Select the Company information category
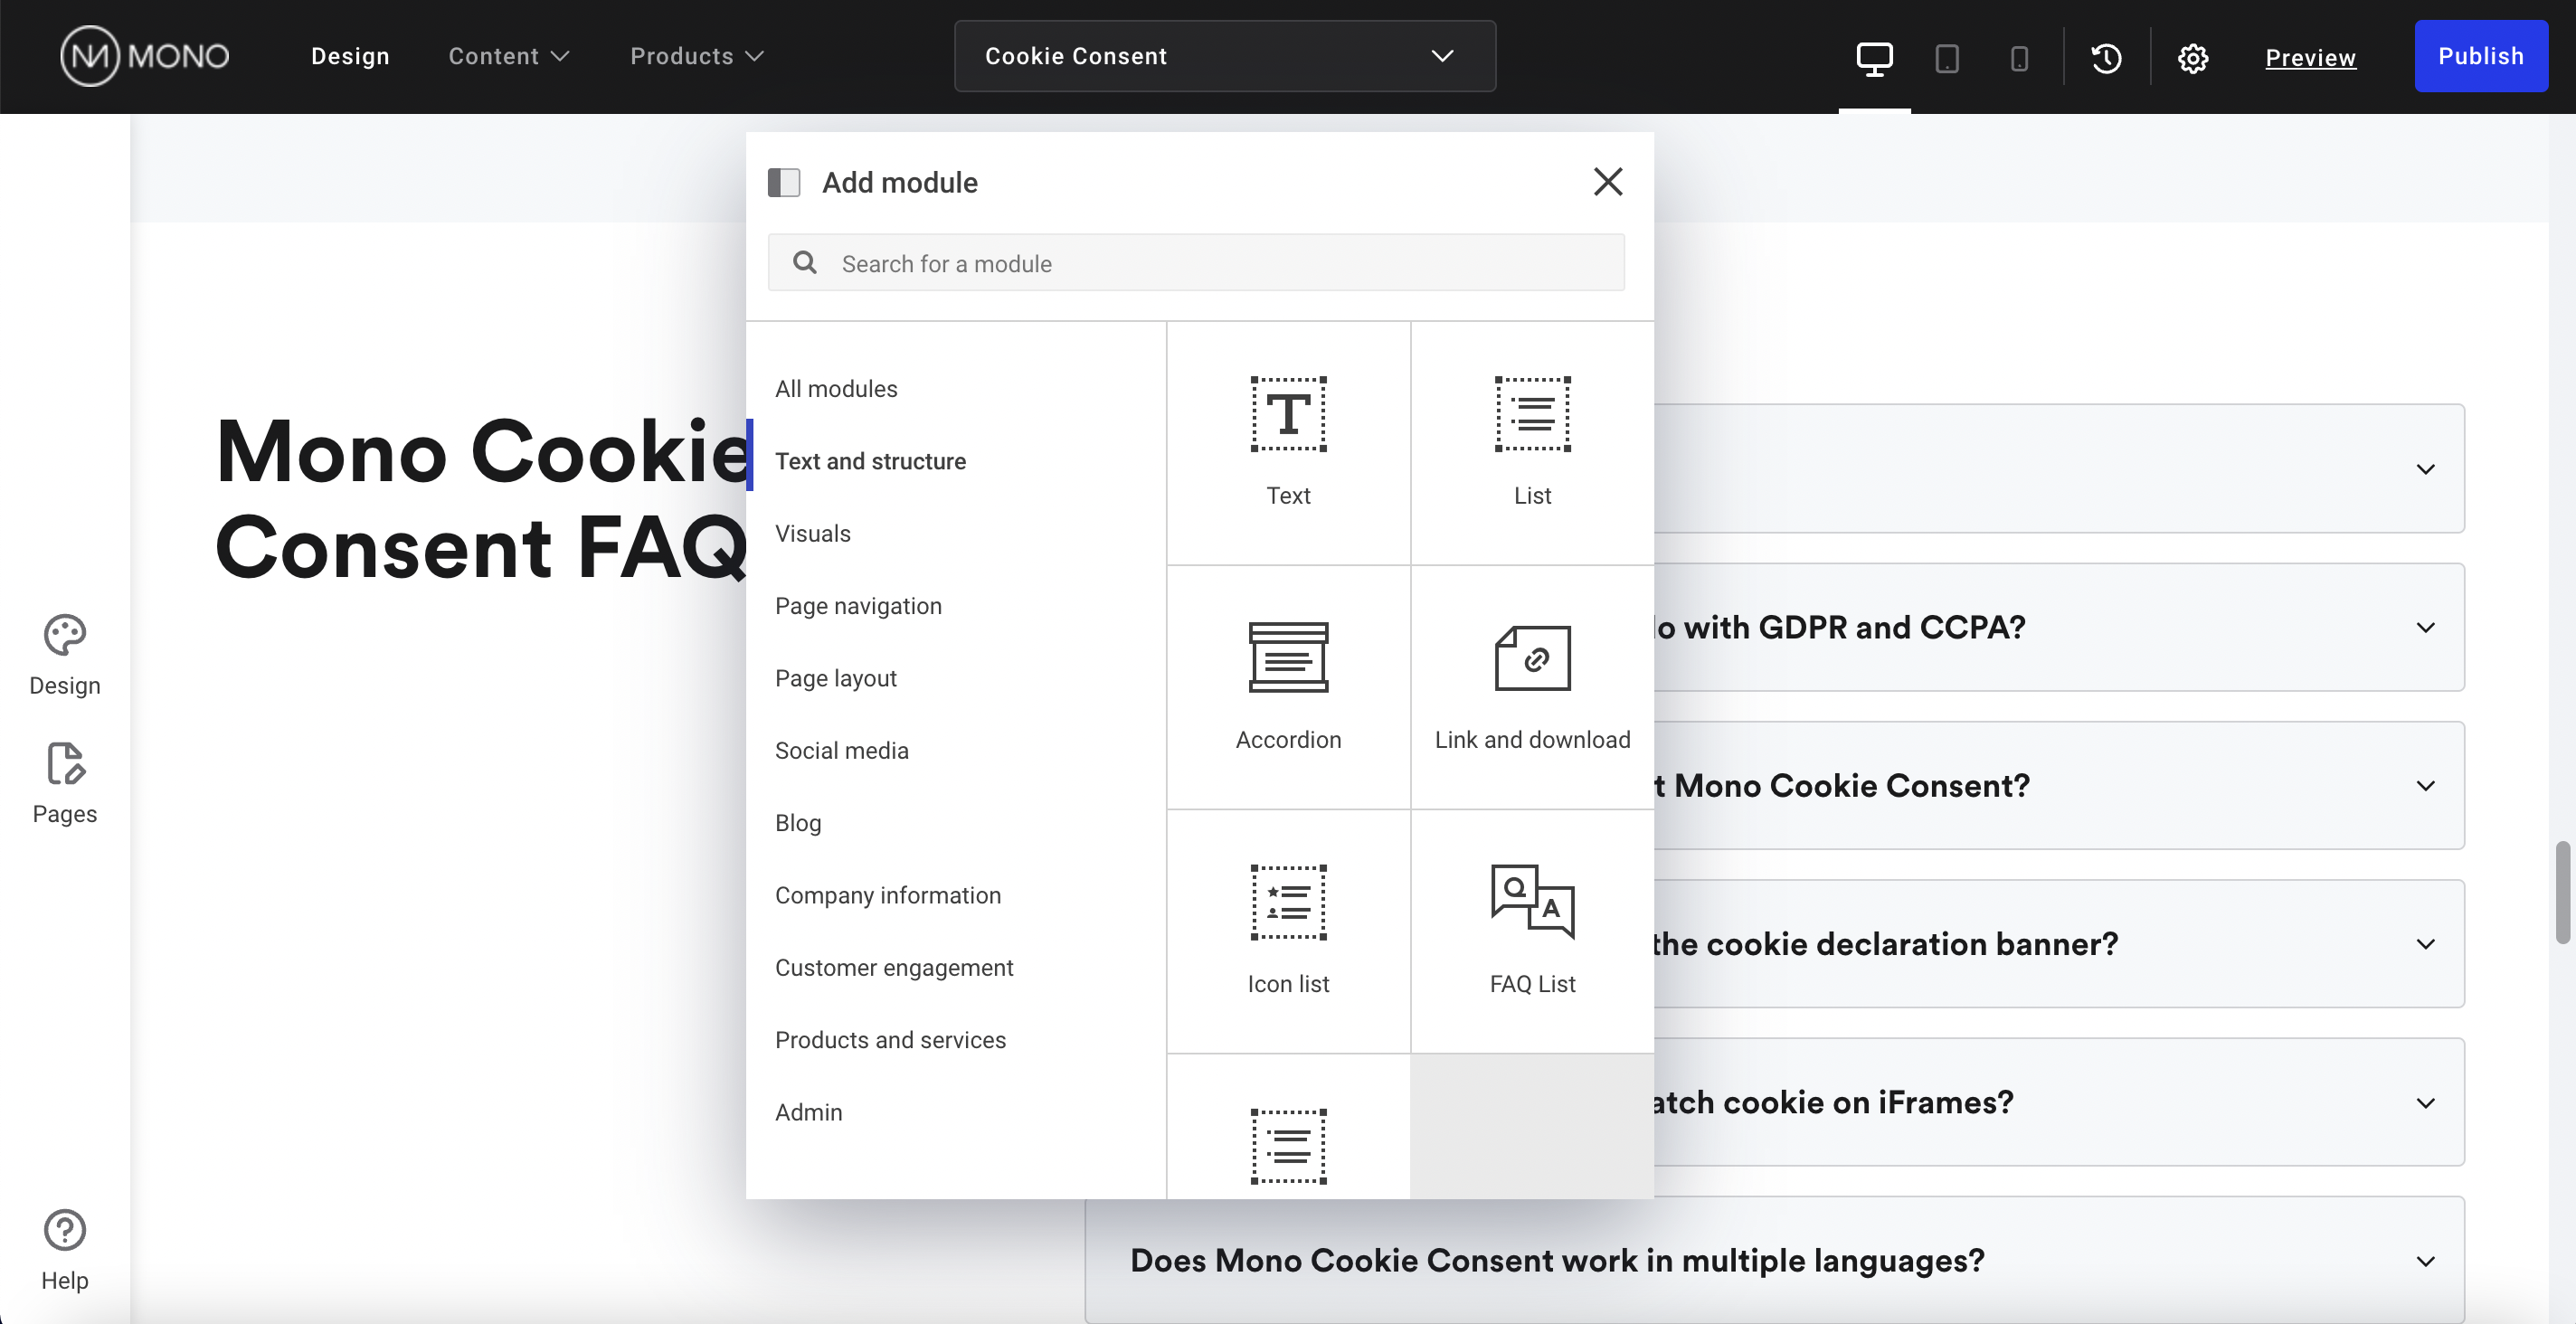2576x1324 pixels. pos(888,895)
